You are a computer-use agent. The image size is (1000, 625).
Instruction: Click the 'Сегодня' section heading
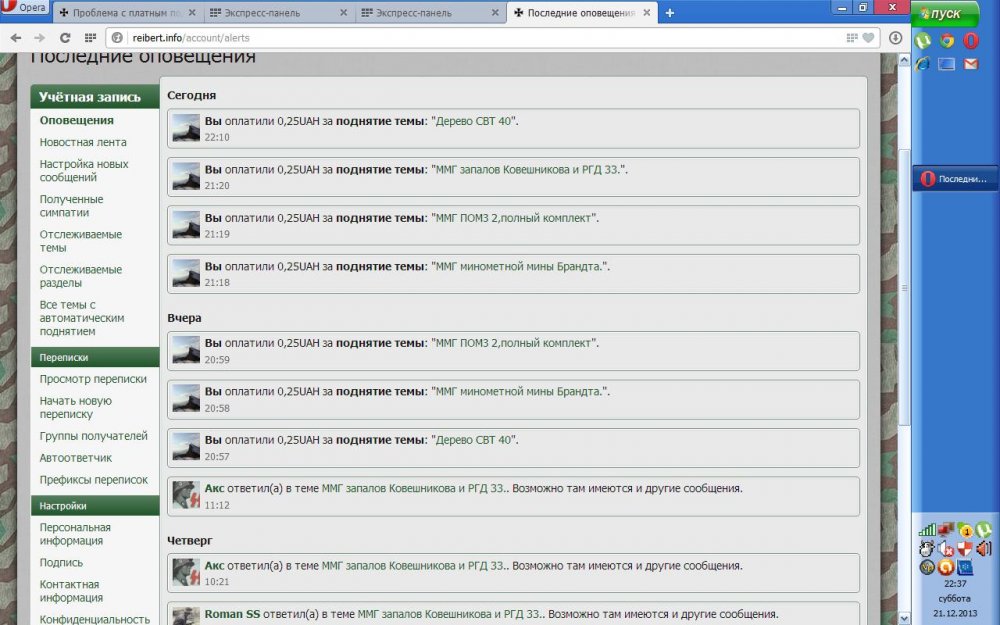pyautogui.click(x=191, y=95)
